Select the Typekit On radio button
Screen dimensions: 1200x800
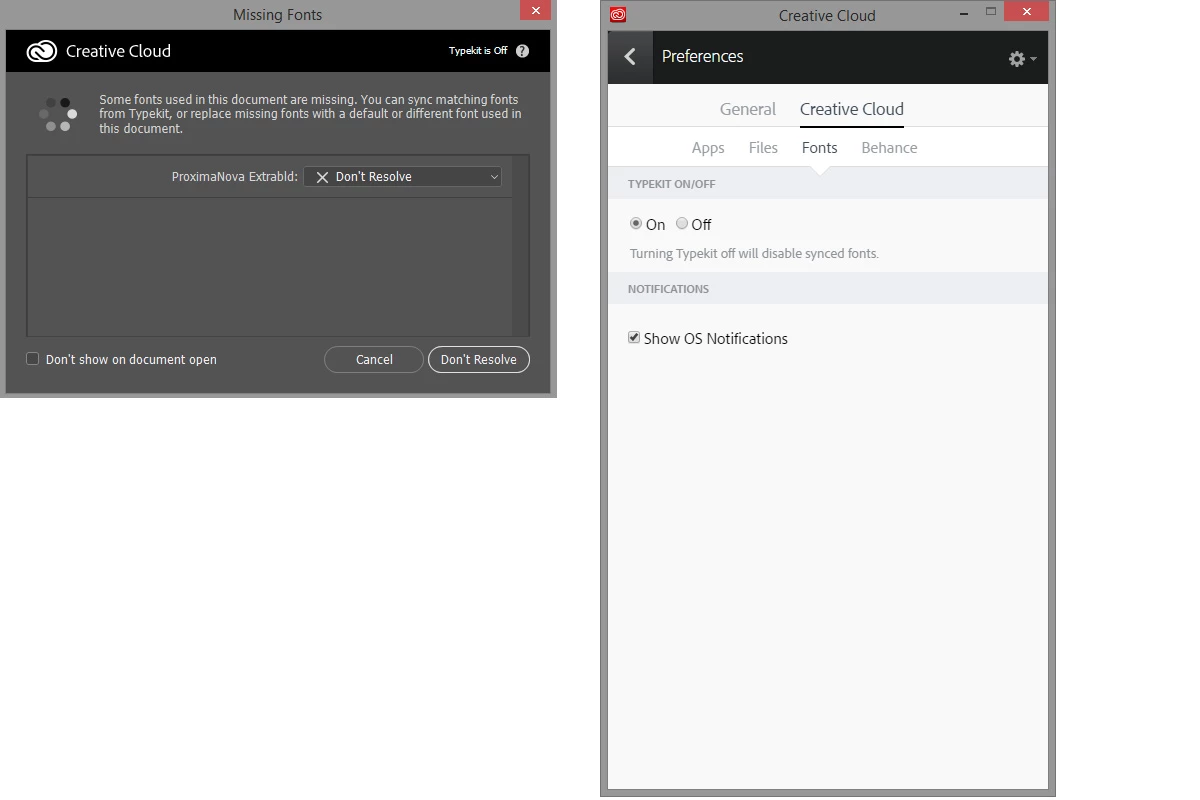tap(636, 223)
